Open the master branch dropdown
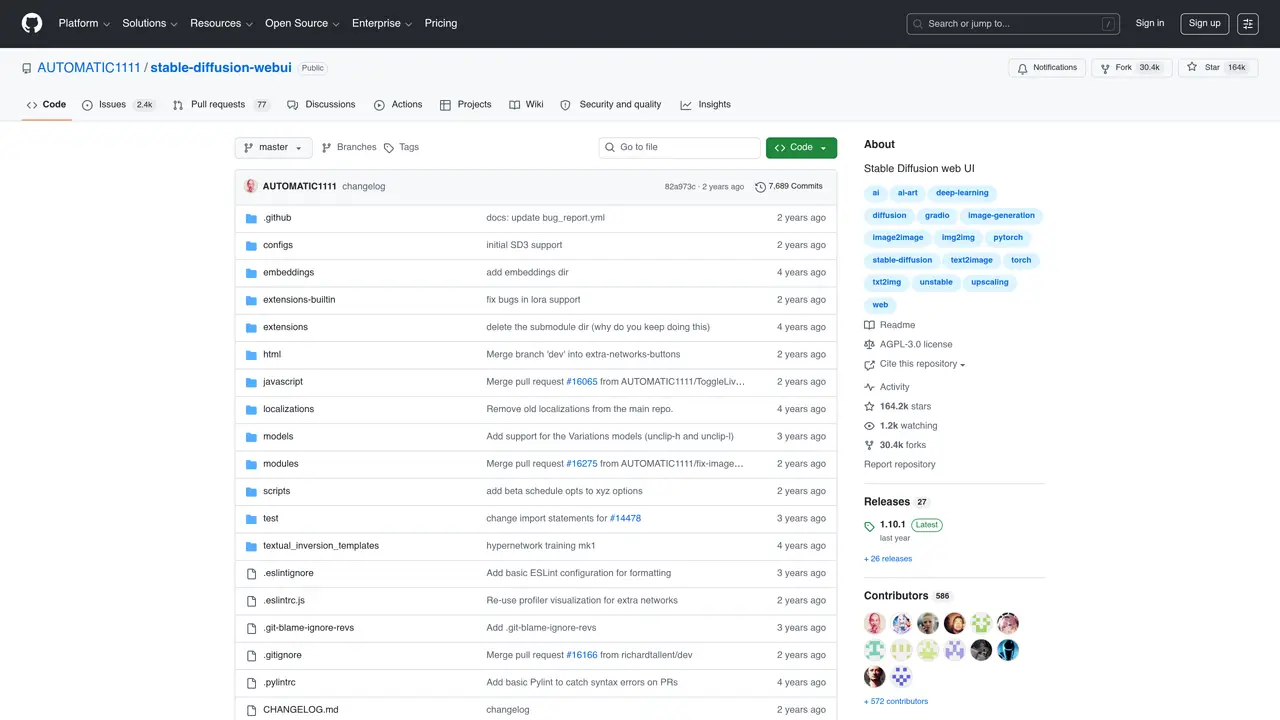The image size is (1280, 720). [x=273, y=148]
